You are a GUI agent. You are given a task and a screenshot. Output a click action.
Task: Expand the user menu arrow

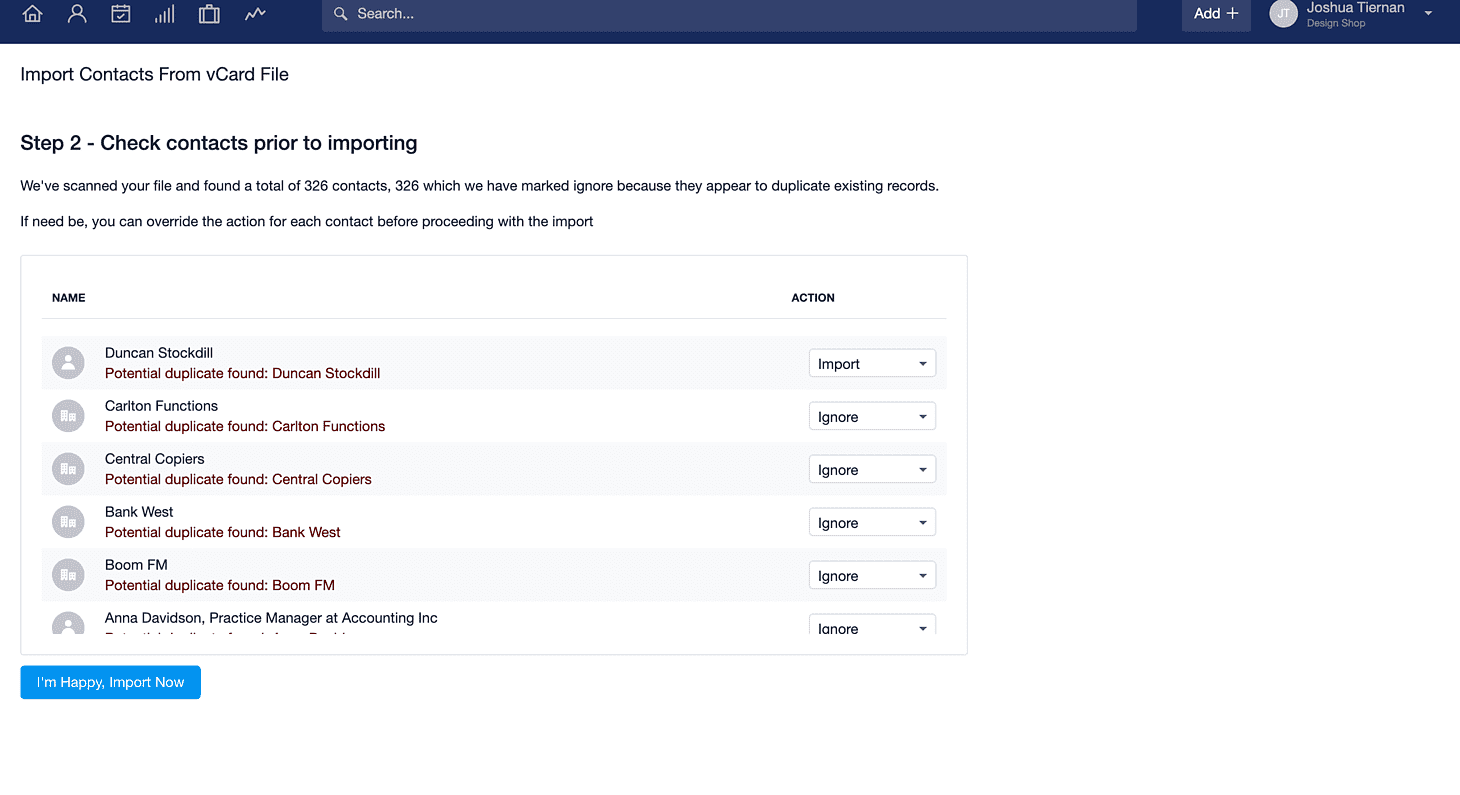coord(1428,14)
